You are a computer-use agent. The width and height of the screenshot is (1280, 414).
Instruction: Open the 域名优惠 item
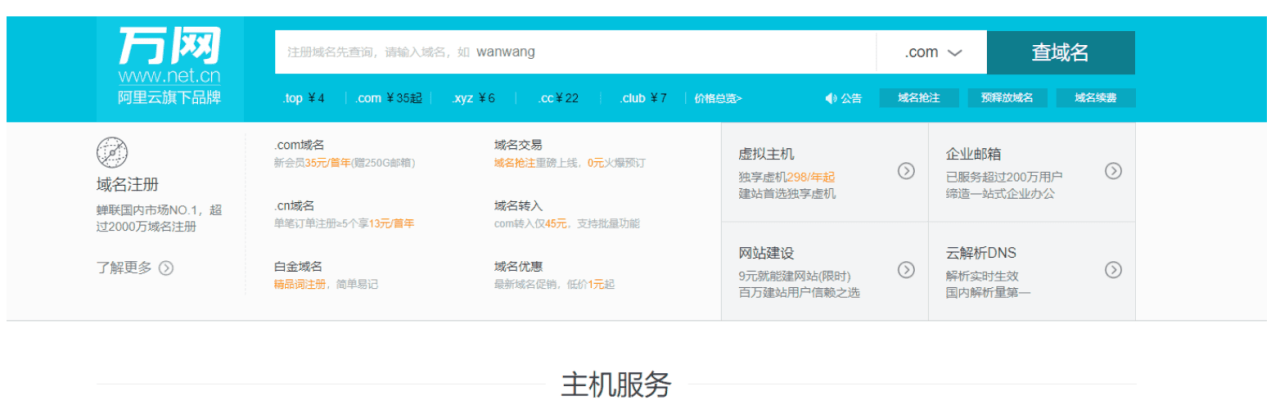(518, 266)
